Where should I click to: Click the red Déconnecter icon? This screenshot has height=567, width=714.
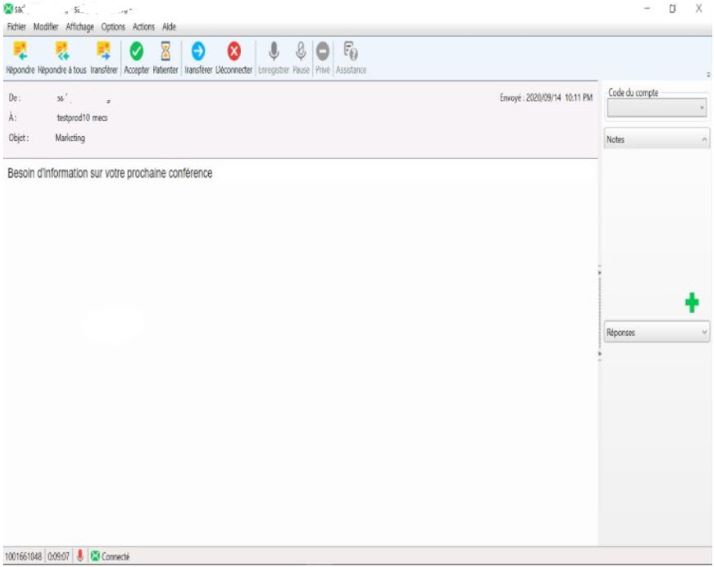coord(235,50)
